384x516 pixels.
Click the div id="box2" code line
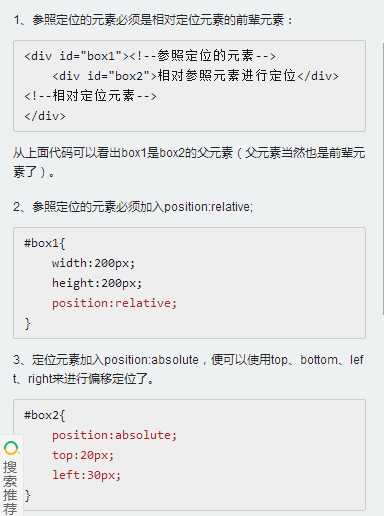pyautogui.click(x=195, y=76)
